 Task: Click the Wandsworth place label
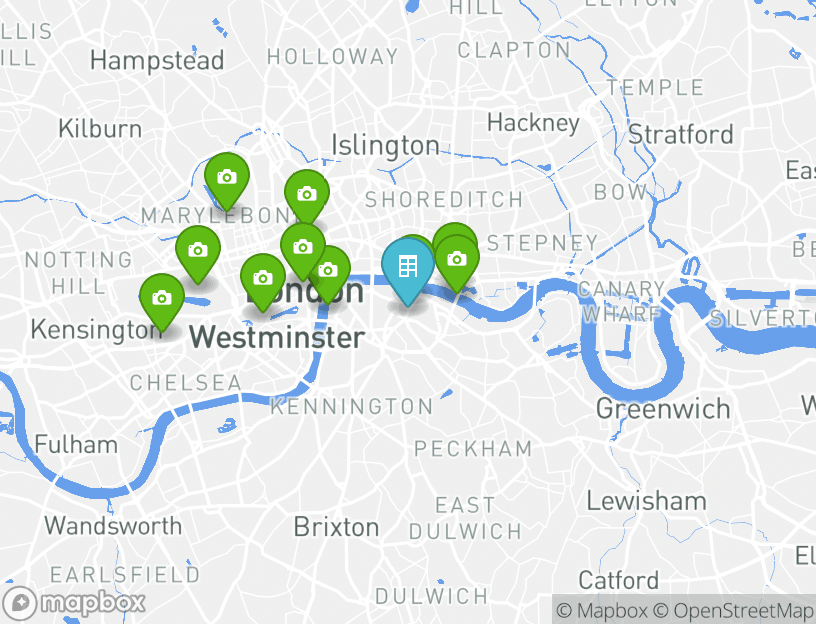tap(113, 526)
